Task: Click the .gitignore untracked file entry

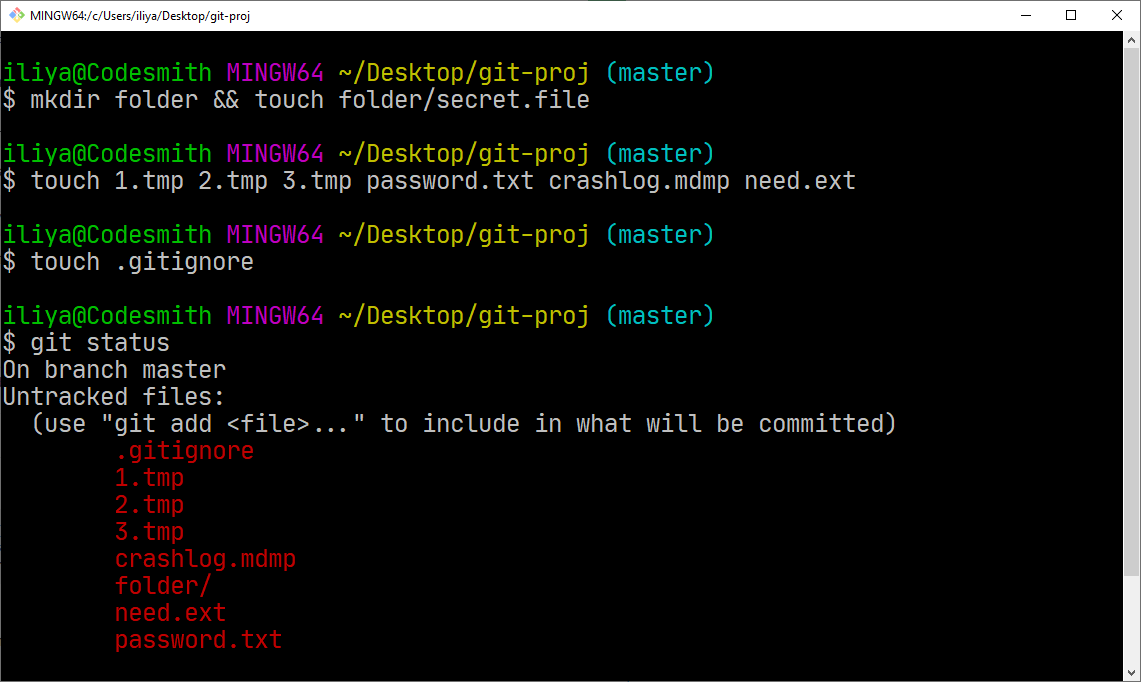Action: [184, 451]
